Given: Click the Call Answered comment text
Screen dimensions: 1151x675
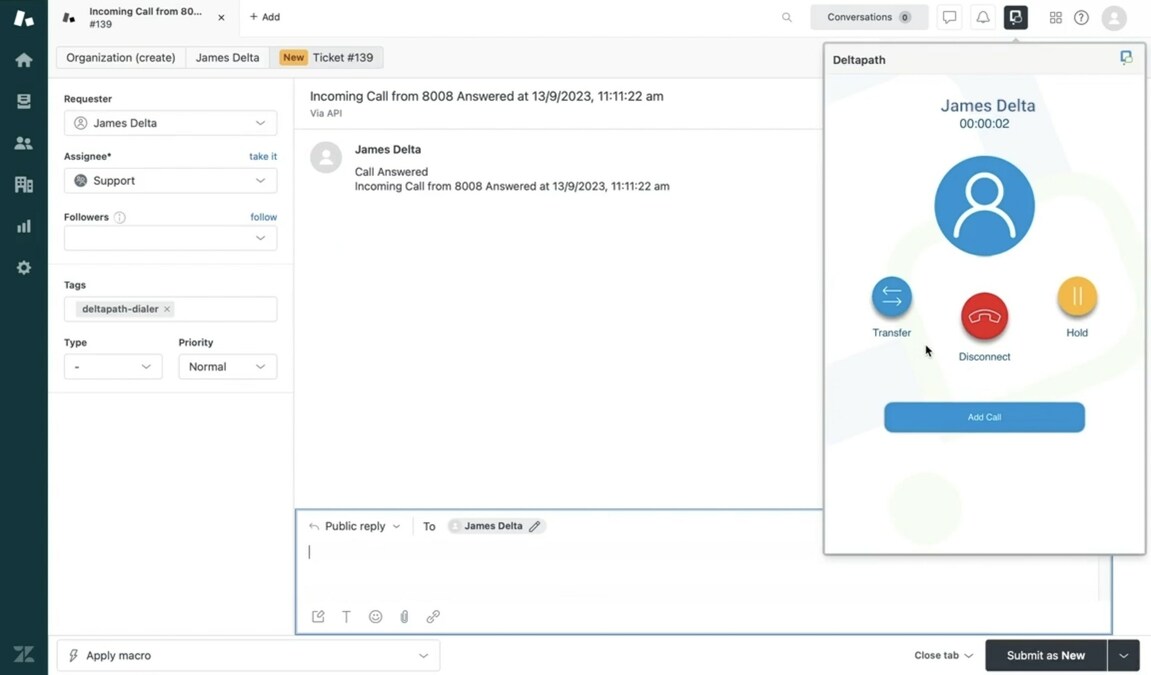Looking at the screenshot, I should point(391,172).
